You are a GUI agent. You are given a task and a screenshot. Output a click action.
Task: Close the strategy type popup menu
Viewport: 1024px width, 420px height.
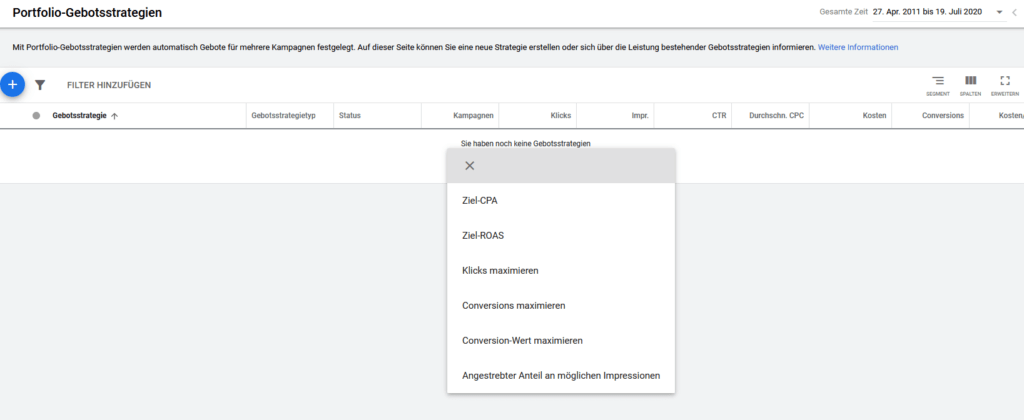click(x=469, y=166)
